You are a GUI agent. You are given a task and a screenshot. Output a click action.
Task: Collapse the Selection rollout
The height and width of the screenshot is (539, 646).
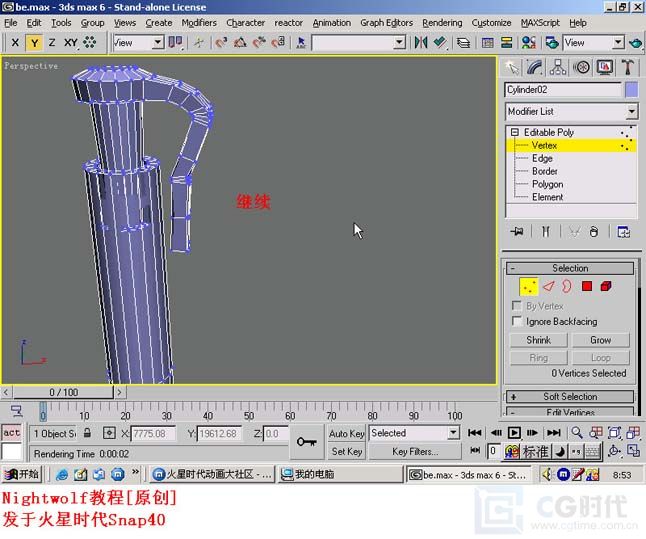[x=570, y=268]
